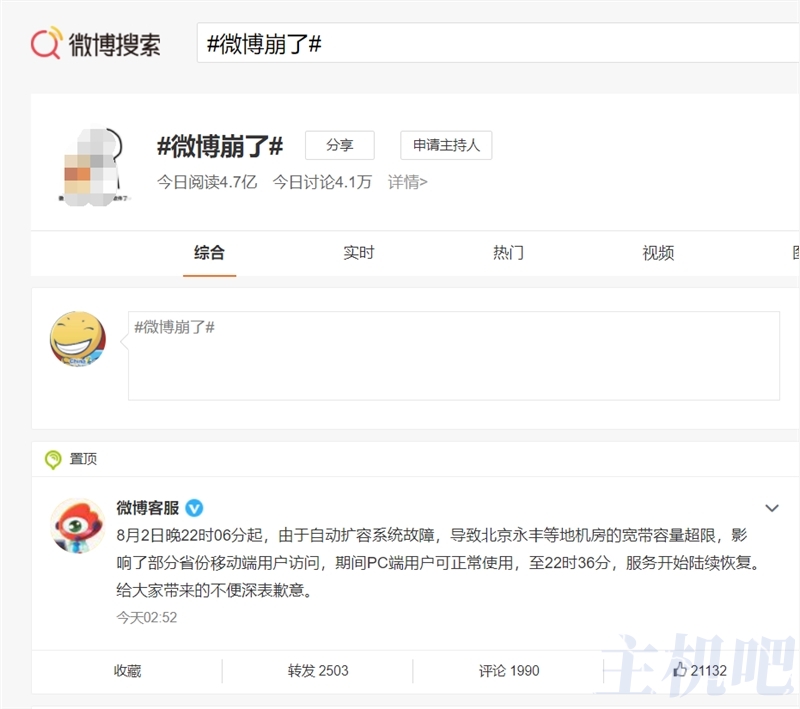Open 评论 1990 comments
Viewport: 800px width, 709px height.
click(x=509, y=671)
